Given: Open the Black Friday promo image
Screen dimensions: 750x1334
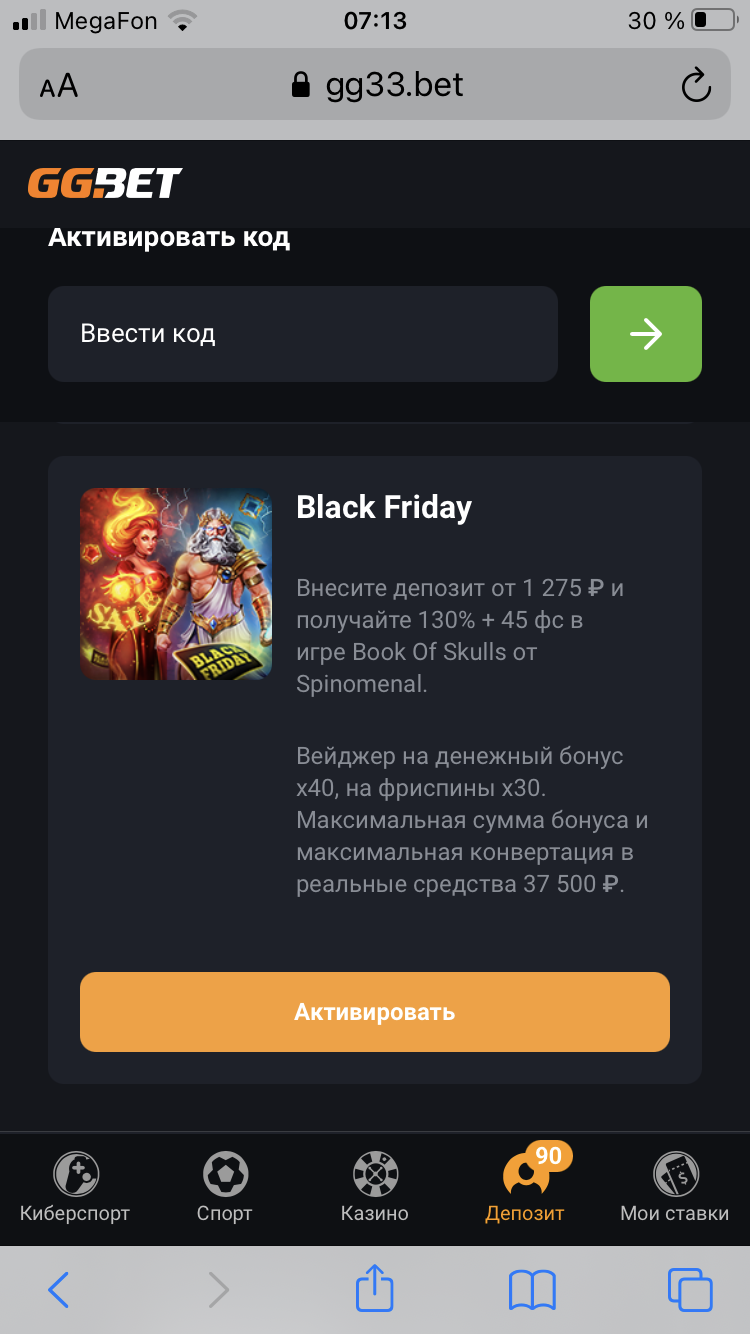Looking at the screenshot, I should (176, 584).
